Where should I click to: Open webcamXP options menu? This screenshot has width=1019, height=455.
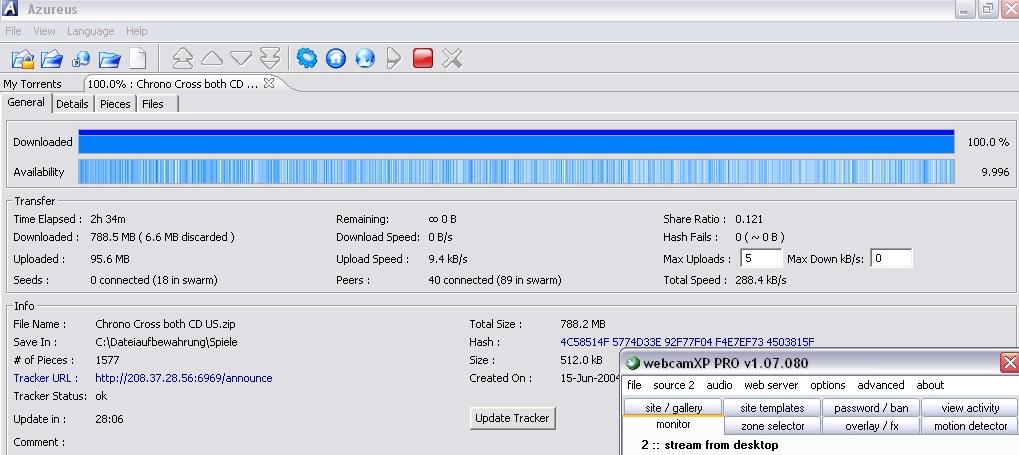tap(828, 385)
